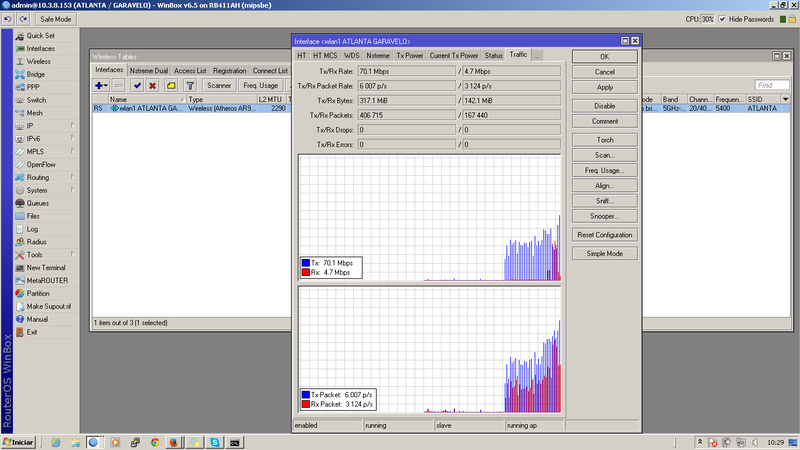Open Queues menu item

(38, 203)
